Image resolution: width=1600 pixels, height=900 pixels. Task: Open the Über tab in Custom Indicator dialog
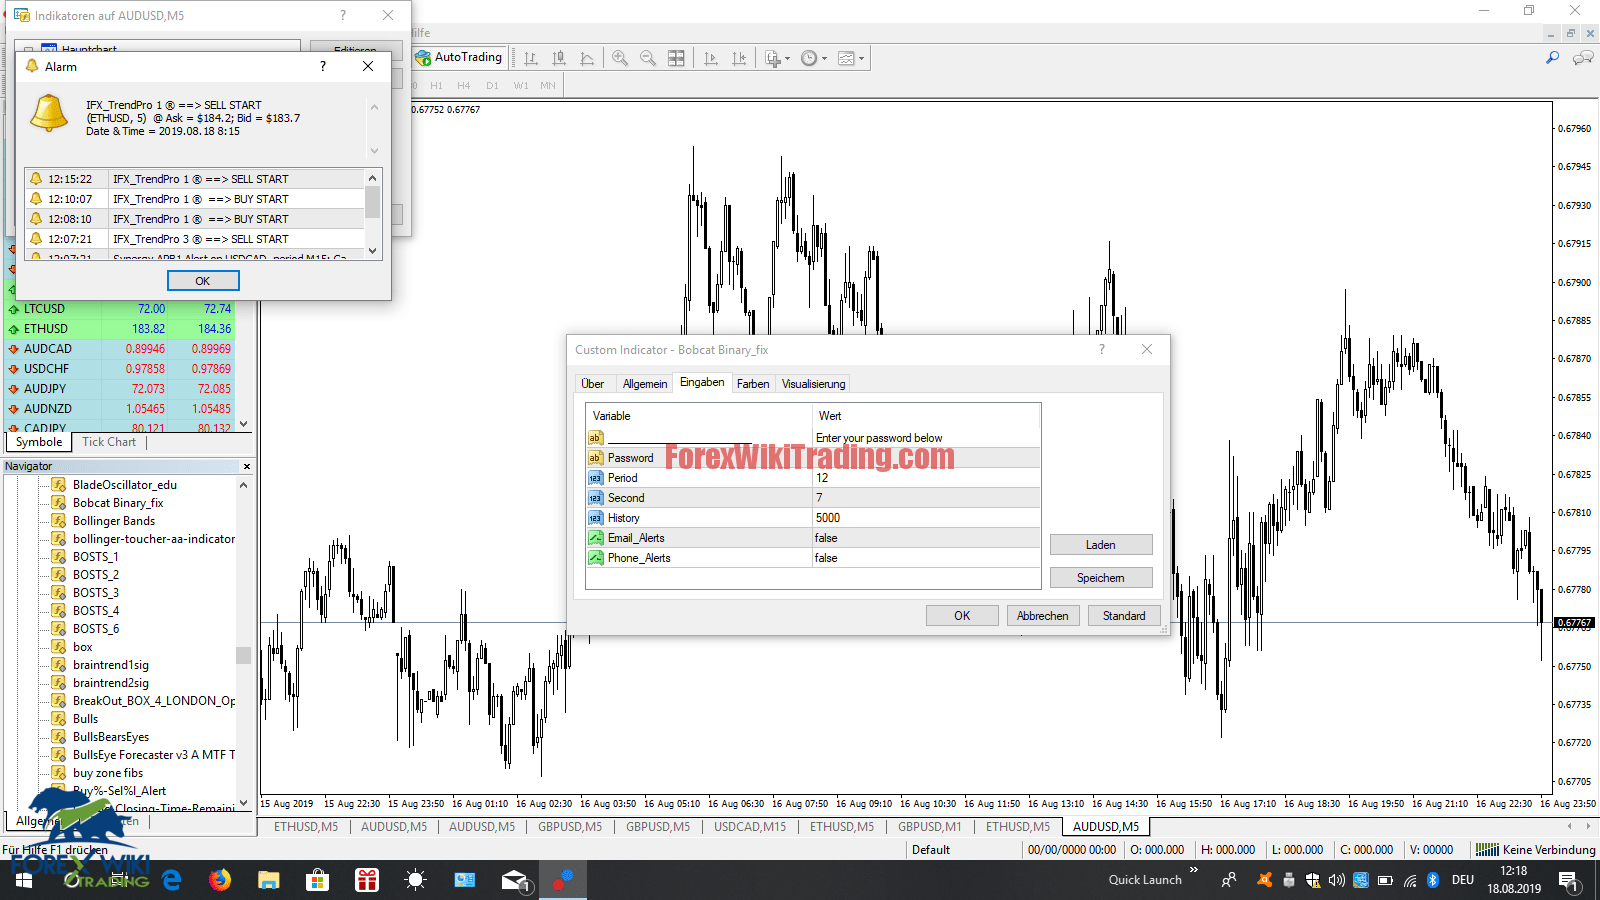(x=593, y=384)
